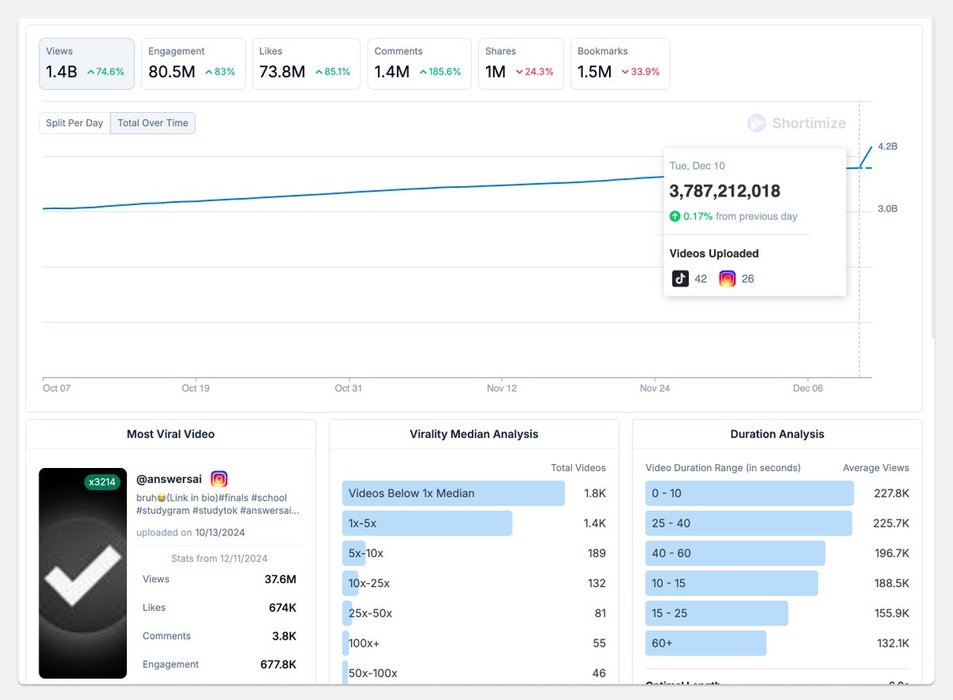Switch chart to Split Per Day
953x700 pixels.
(74, 123)
